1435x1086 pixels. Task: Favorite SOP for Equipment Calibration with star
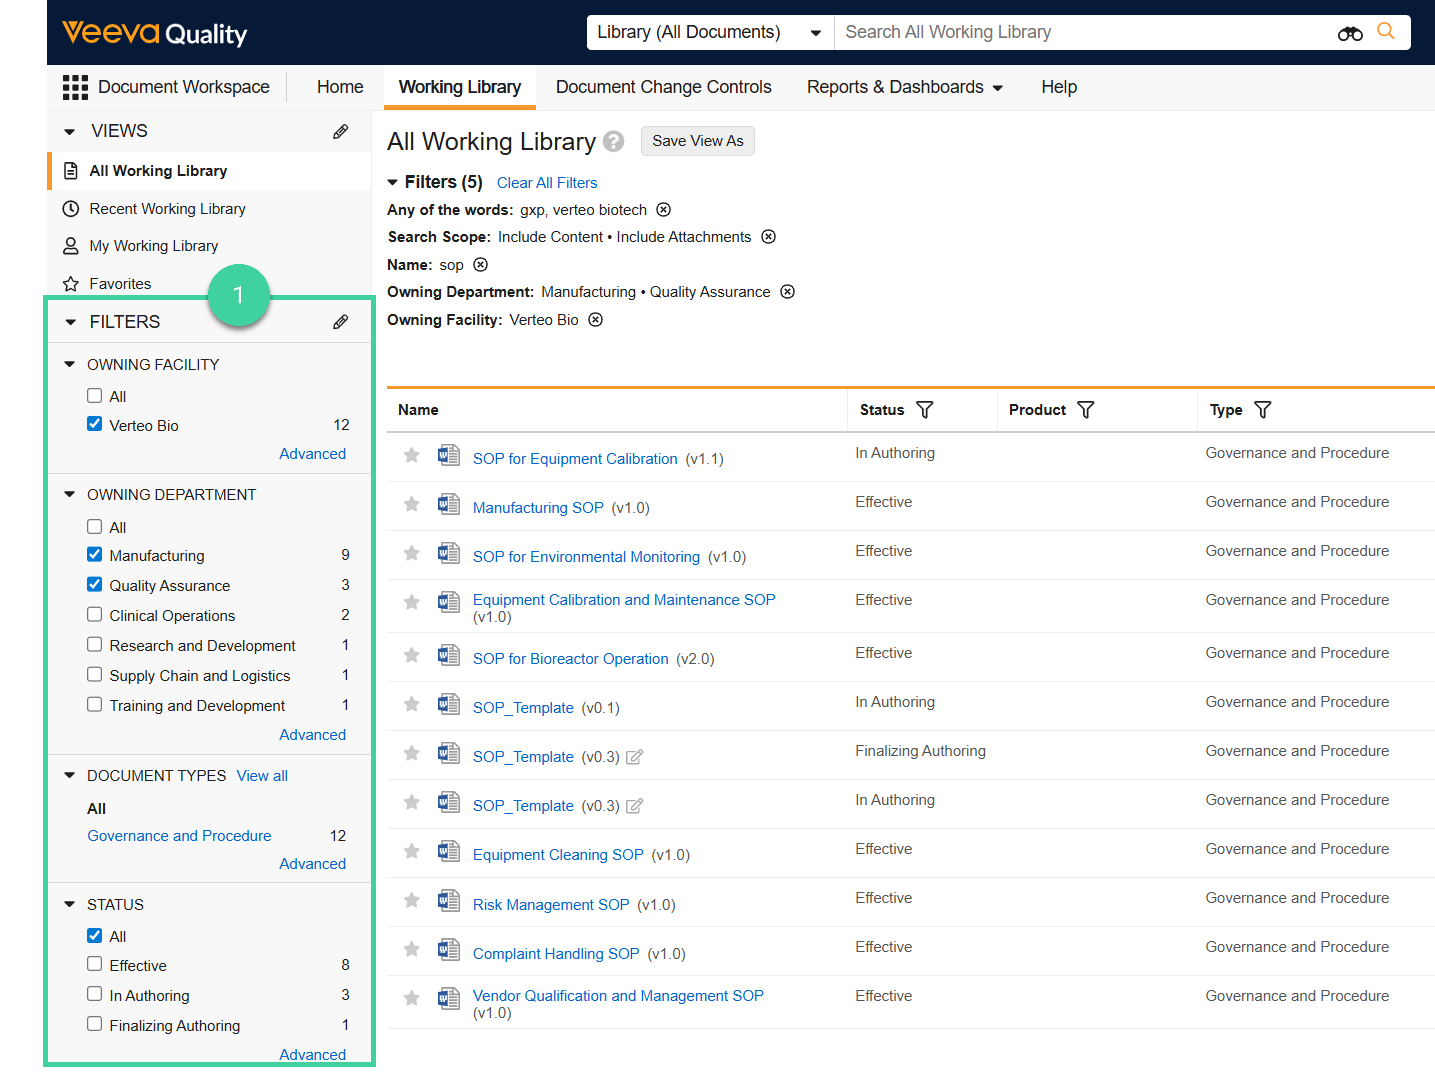(411, 456)
